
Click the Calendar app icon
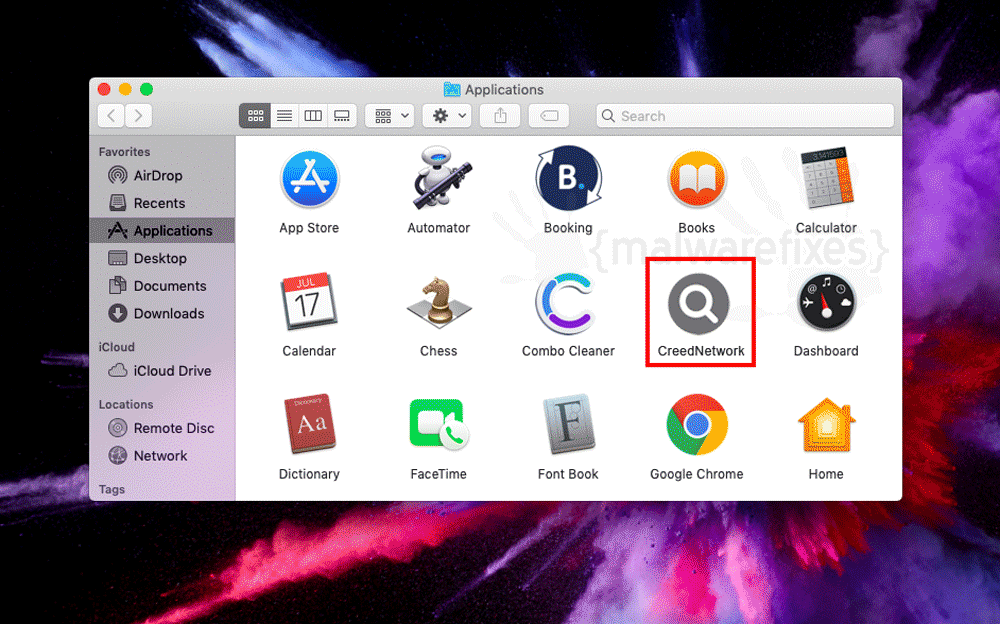[x=309, y=302]
